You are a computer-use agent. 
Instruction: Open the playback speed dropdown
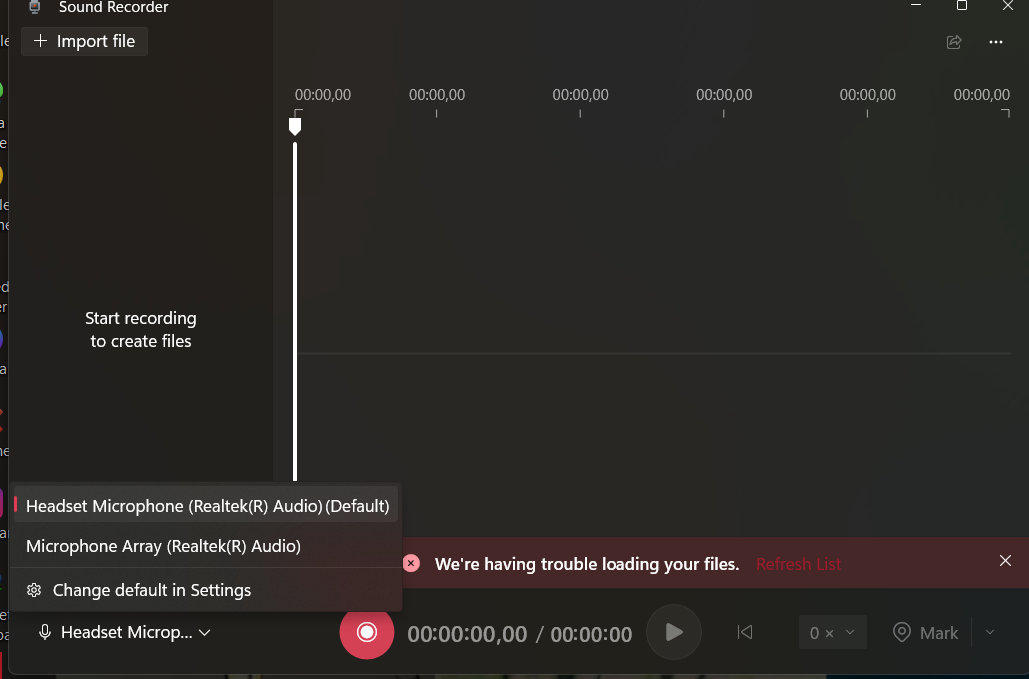coord(832,632)
